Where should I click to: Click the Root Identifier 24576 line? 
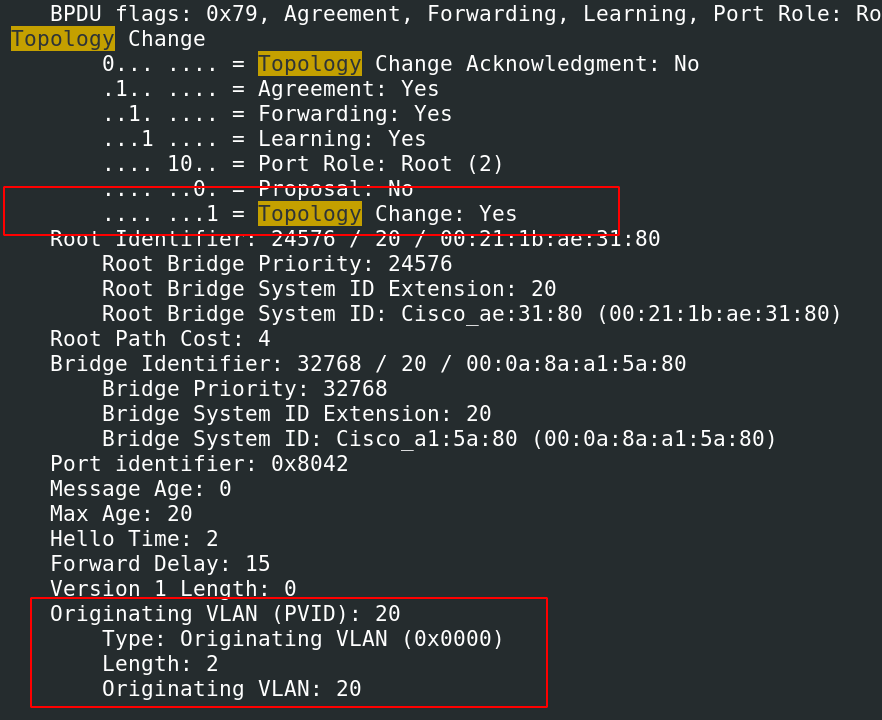pos(355,239)
